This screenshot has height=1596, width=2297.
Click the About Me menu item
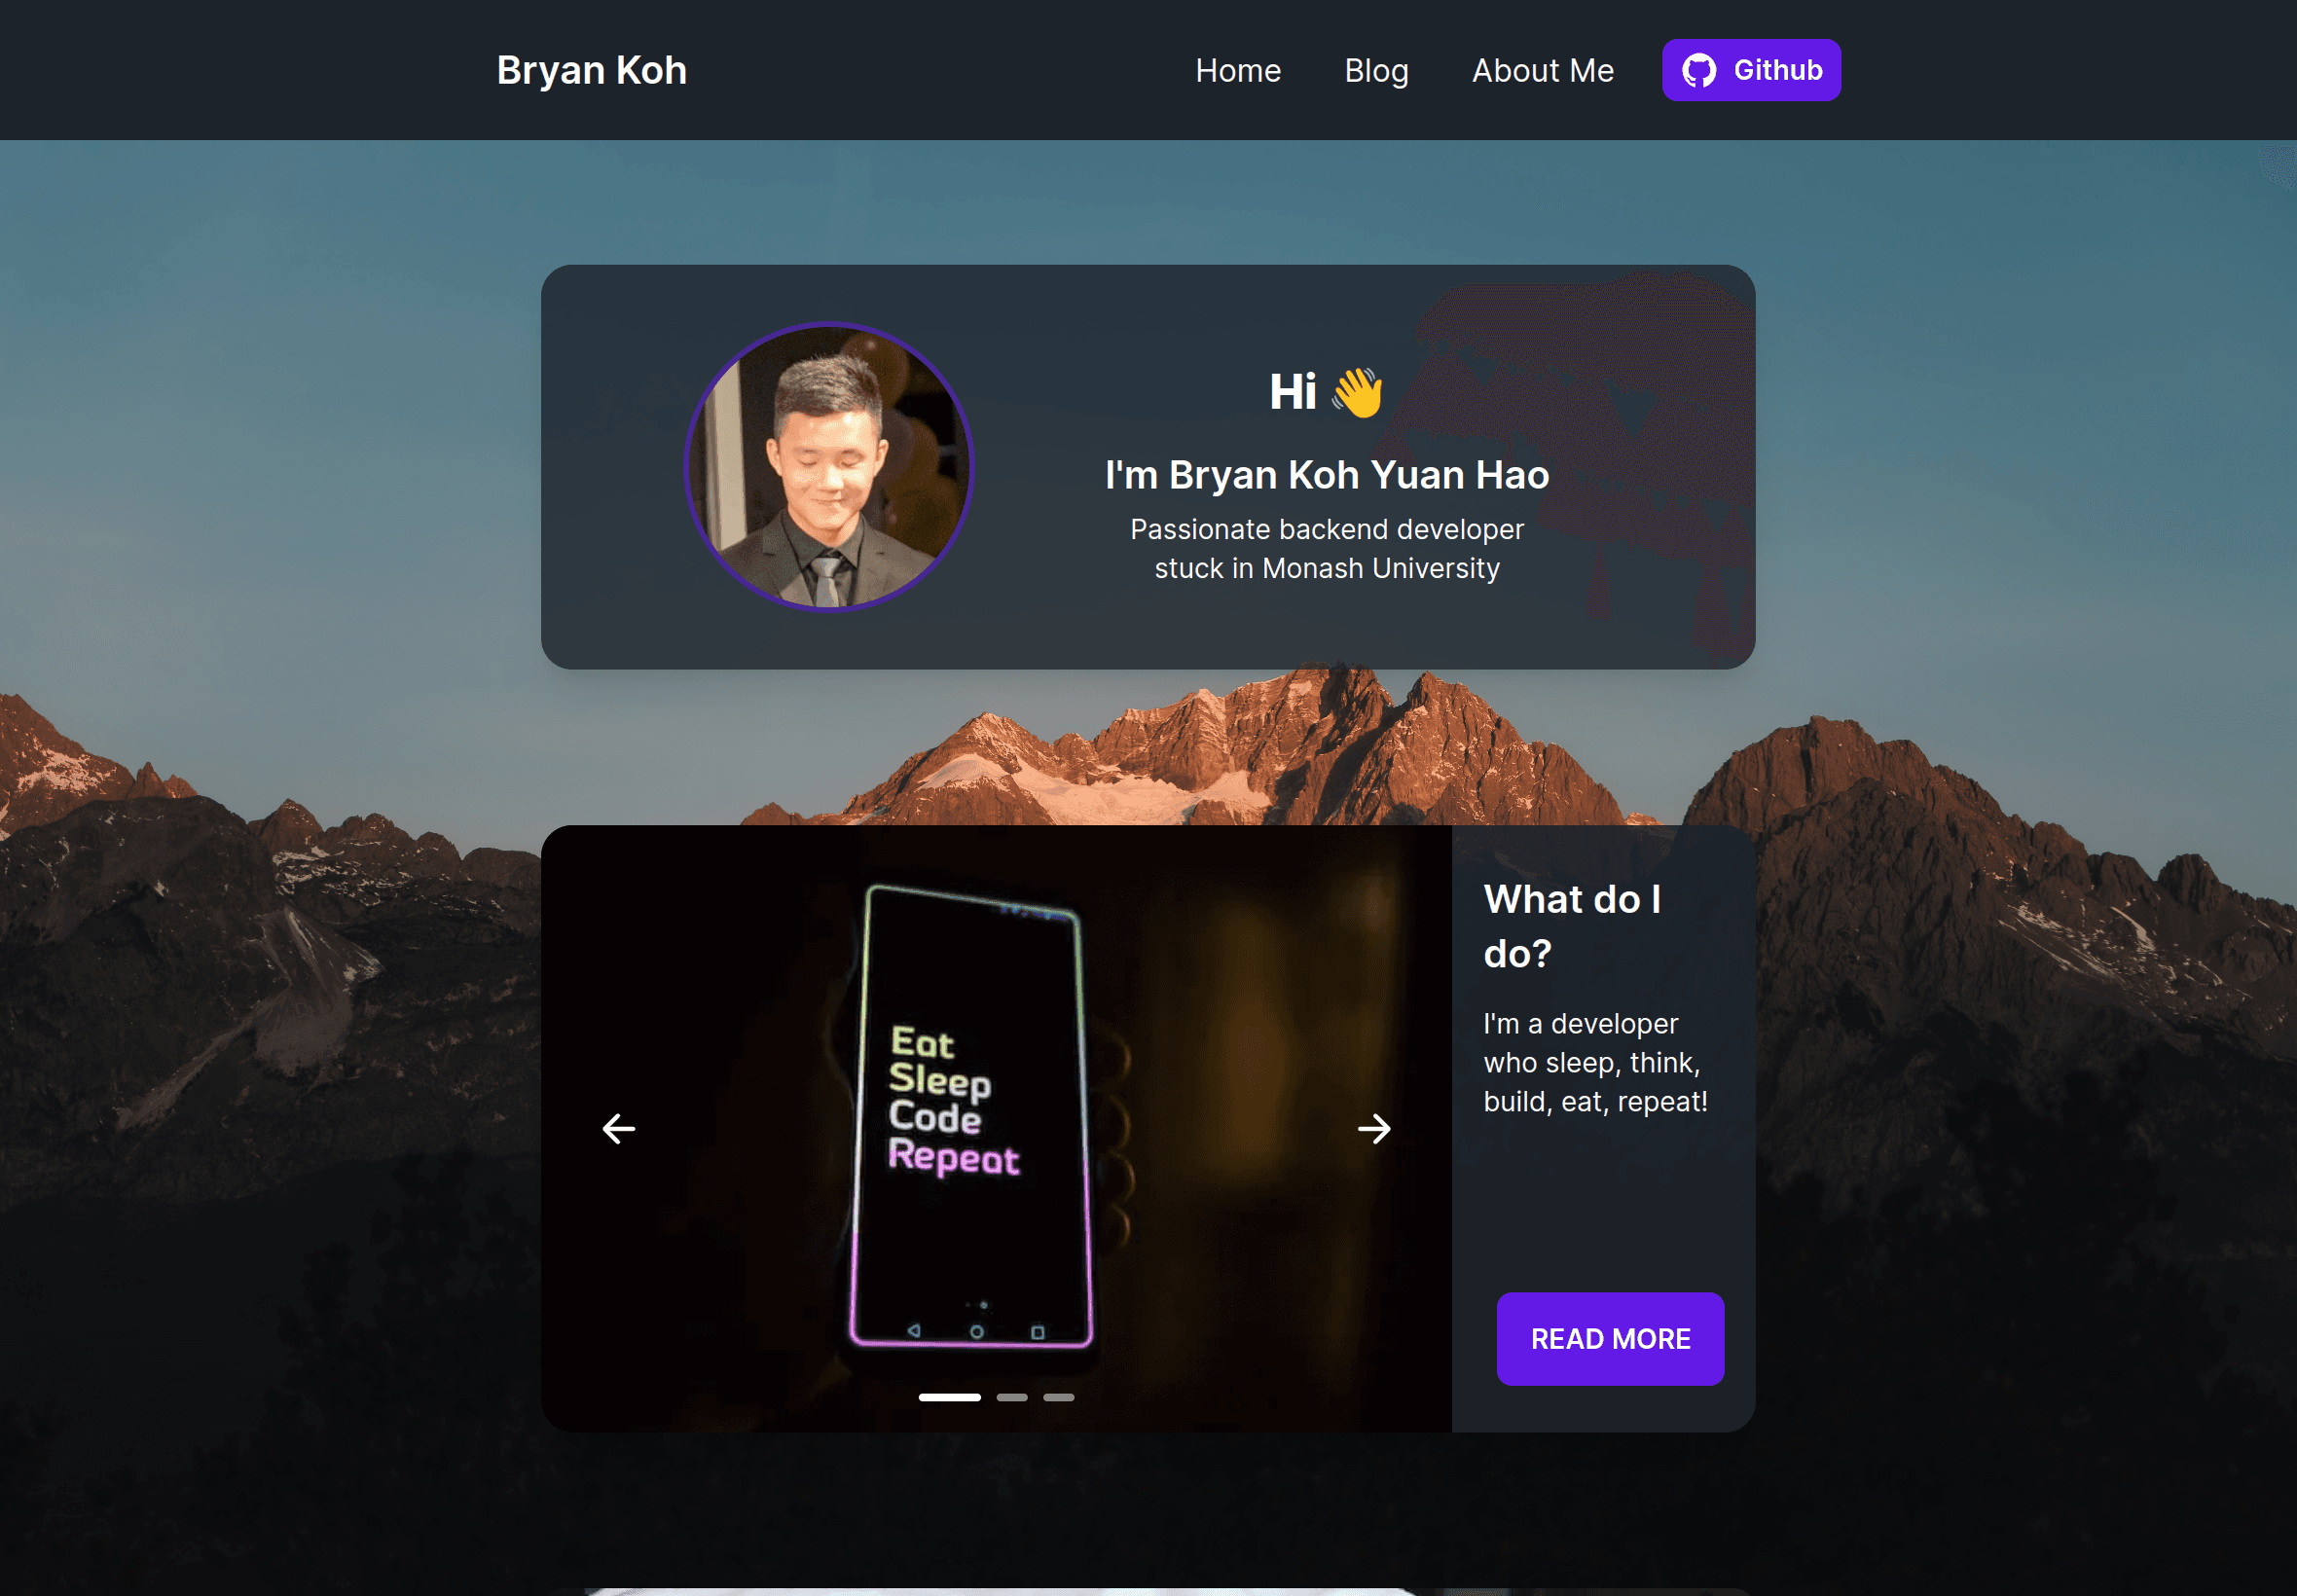click(x=1543, y=70)
